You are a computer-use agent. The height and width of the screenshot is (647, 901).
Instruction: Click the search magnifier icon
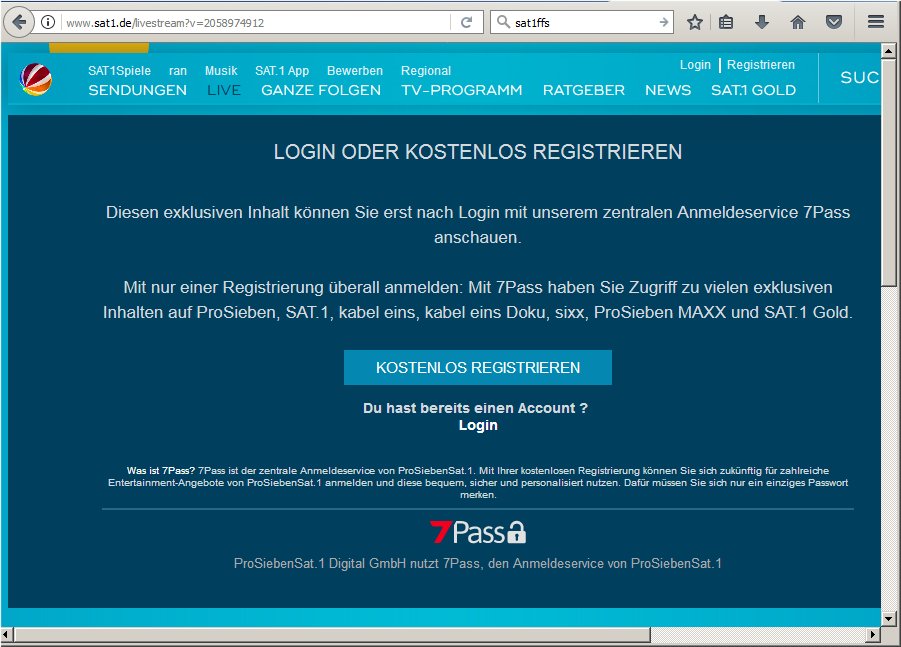(x=503, y=22)
